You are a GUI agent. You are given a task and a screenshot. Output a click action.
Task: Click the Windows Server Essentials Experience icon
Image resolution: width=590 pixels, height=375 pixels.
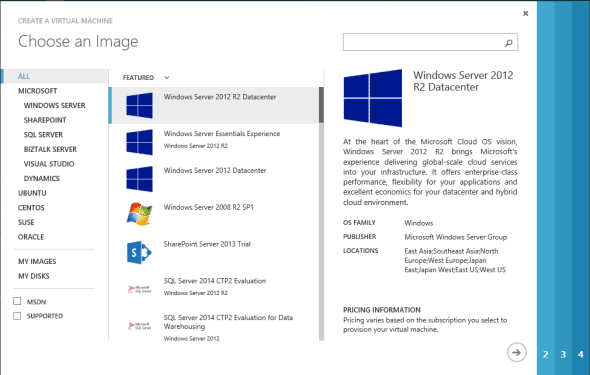[x=140, y=142]
